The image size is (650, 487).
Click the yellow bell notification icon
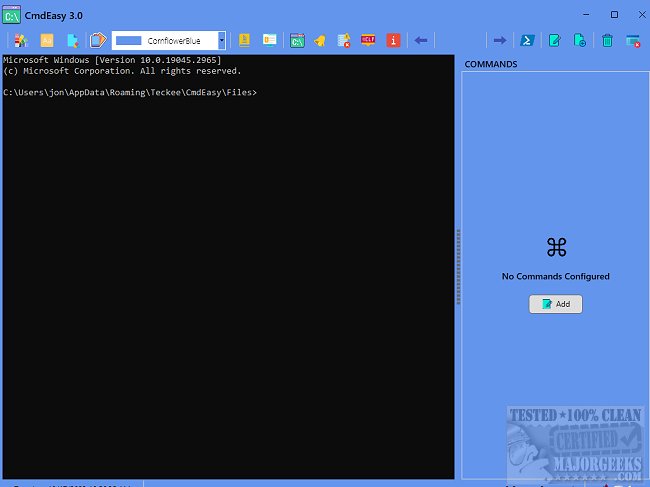tap(320, 41)
